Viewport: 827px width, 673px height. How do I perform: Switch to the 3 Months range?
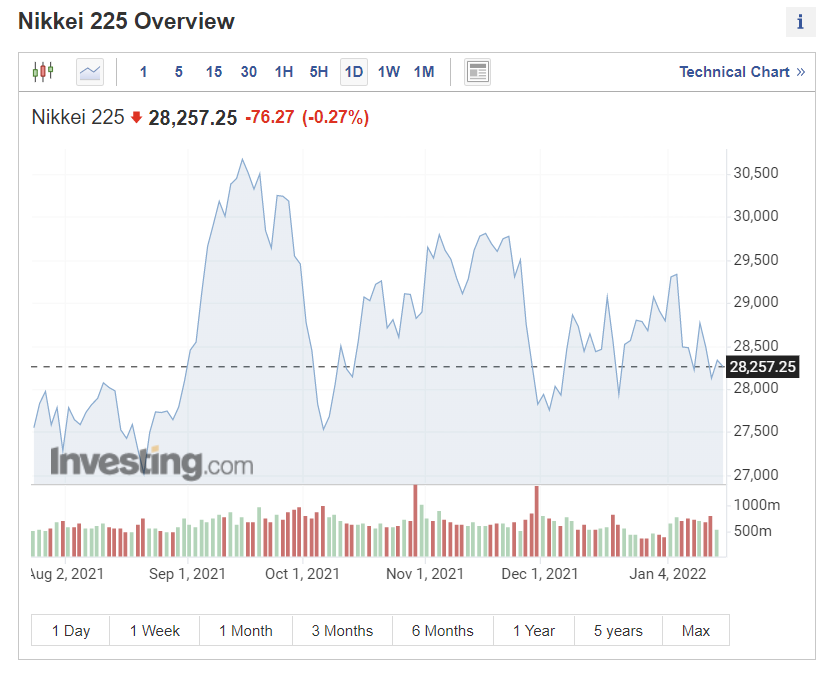point(342,631)
